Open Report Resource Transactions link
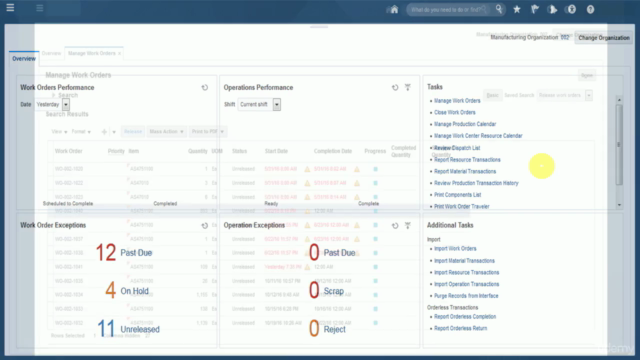 (x=467, y=160)
